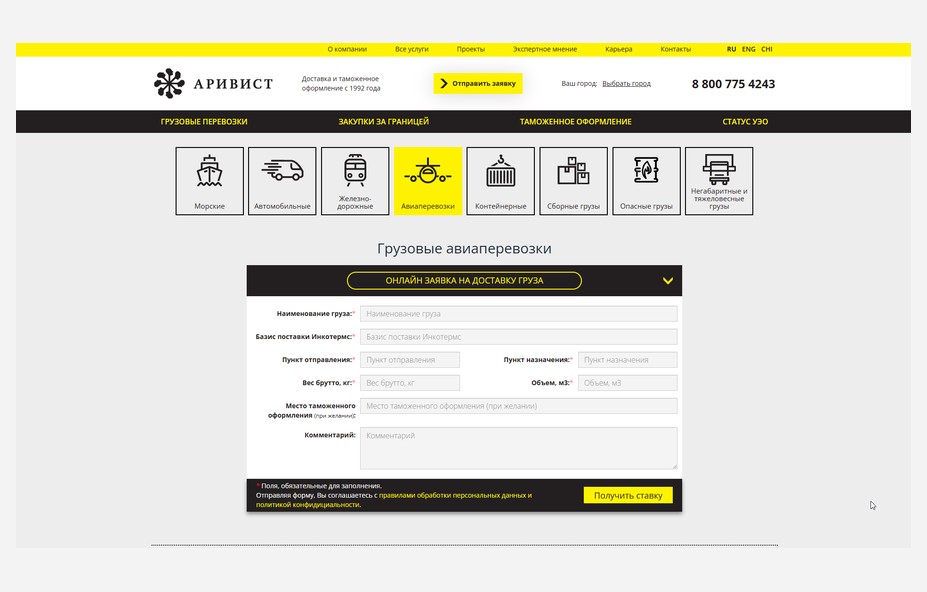This screenshot has height=592, width=927.
Task: Open the Железнодорожные train icon tile
Action: pyautogui.click(x=355, y=181)
